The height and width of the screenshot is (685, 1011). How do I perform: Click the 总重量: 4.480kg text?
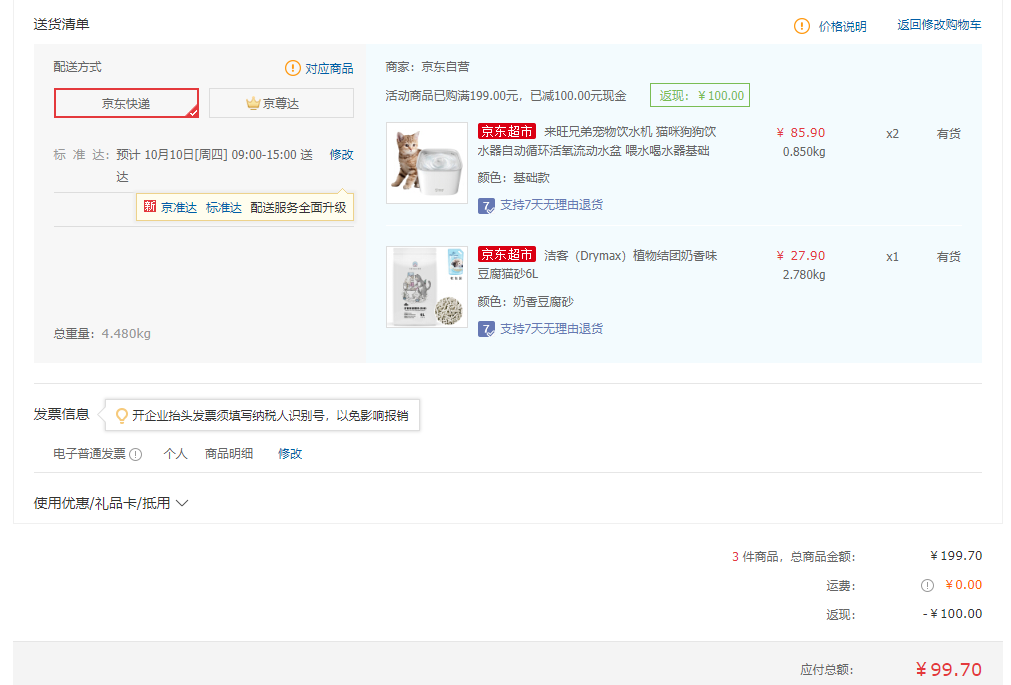(102, 333)
